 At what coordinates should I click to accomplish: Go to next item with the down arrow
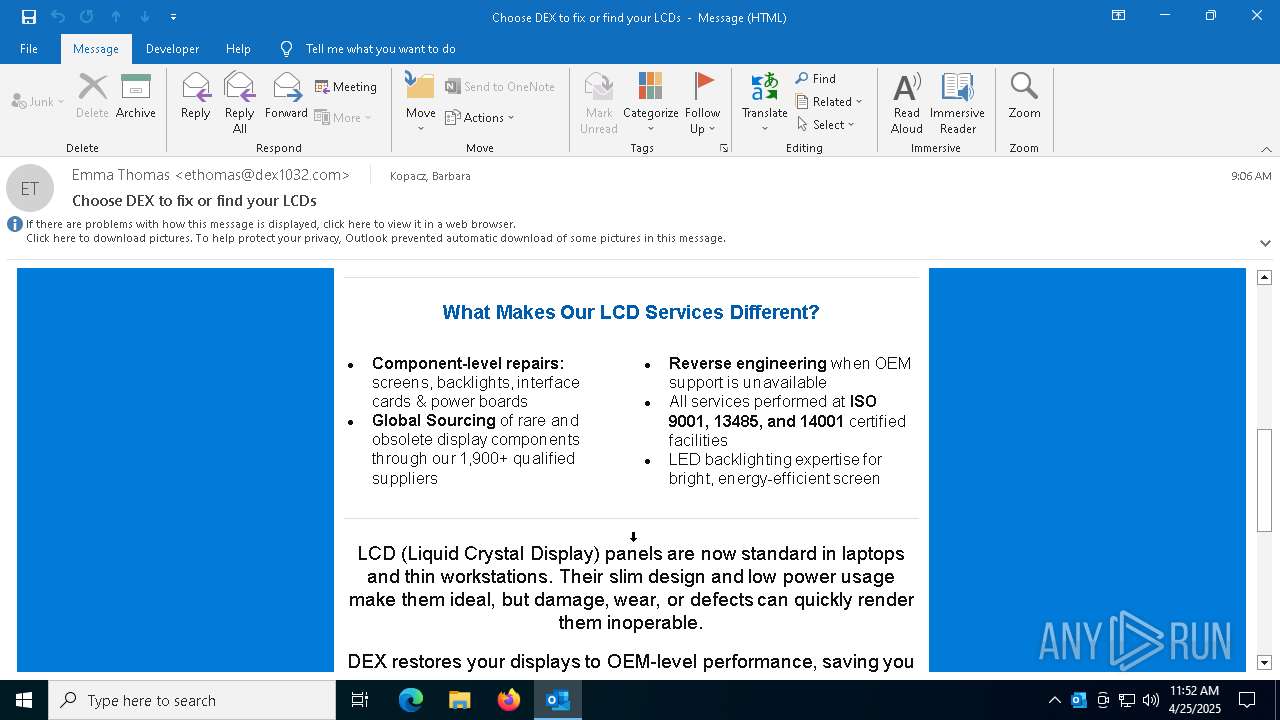(145, 17)
